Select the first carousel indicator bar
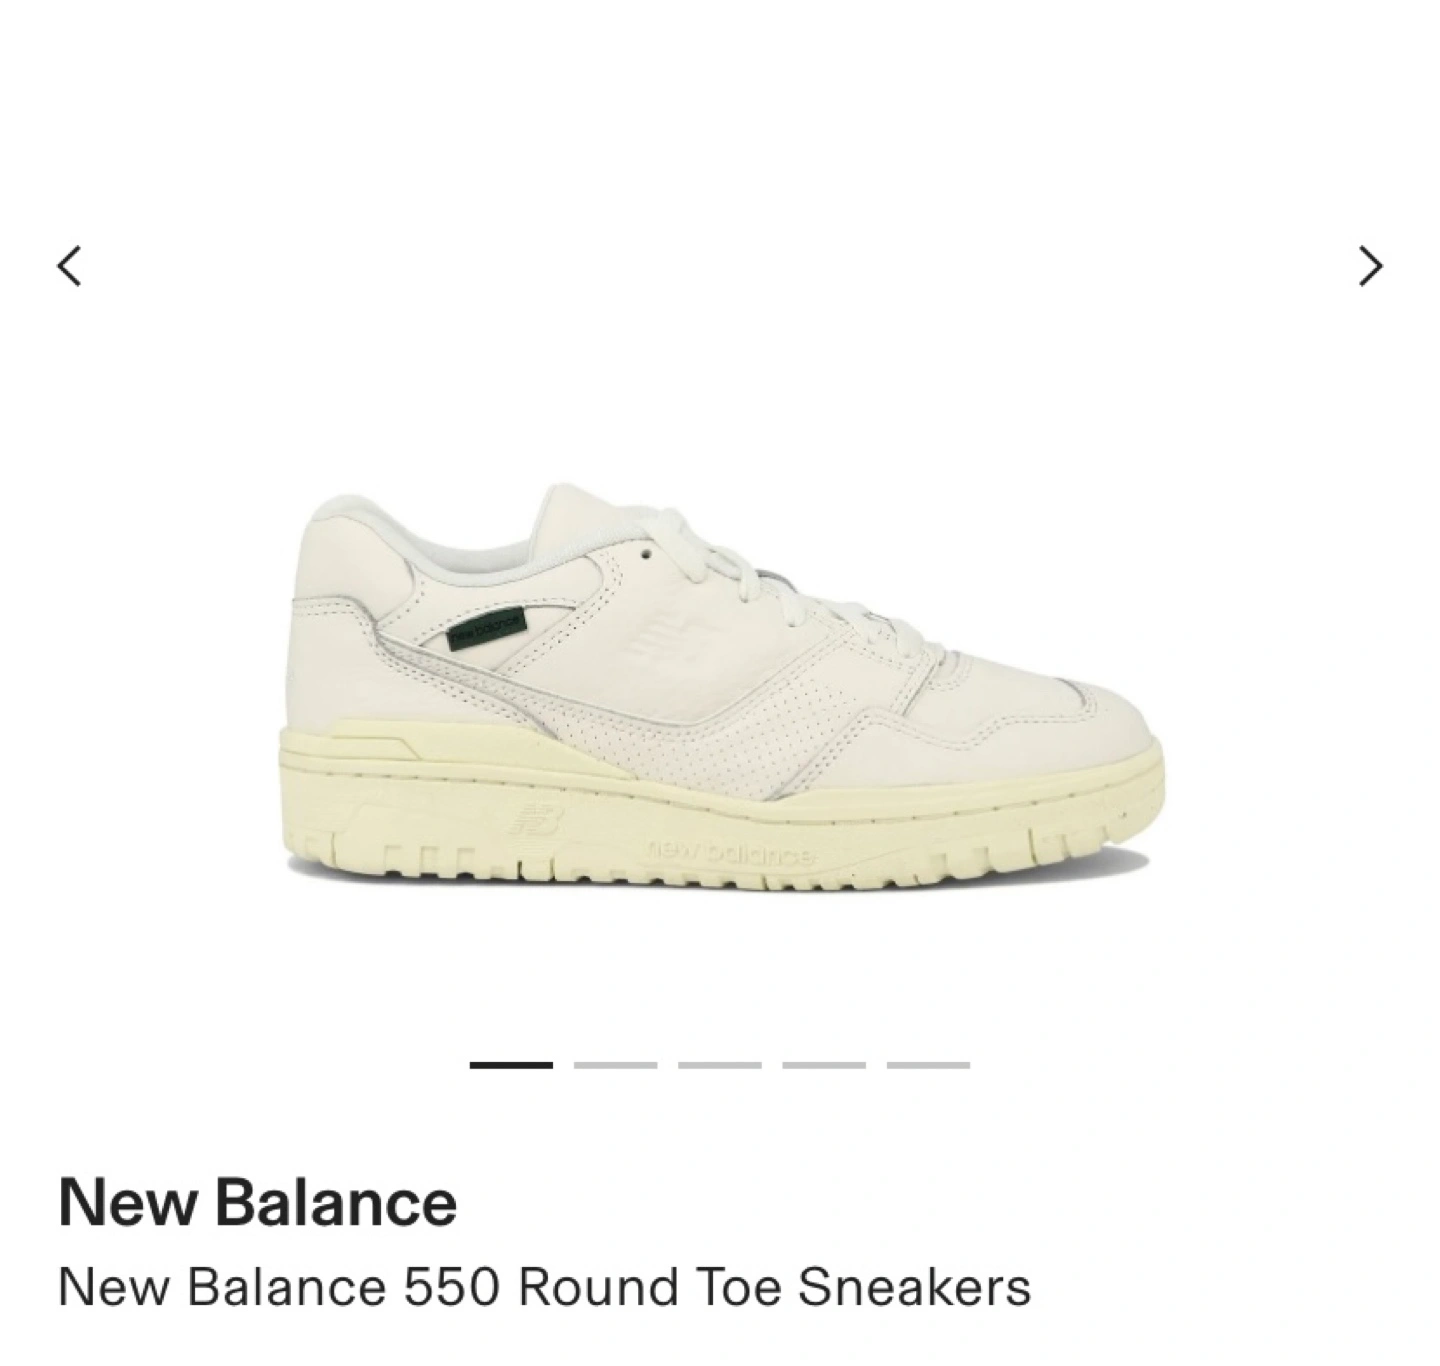The image size is (1440, 1366). 511,1065
